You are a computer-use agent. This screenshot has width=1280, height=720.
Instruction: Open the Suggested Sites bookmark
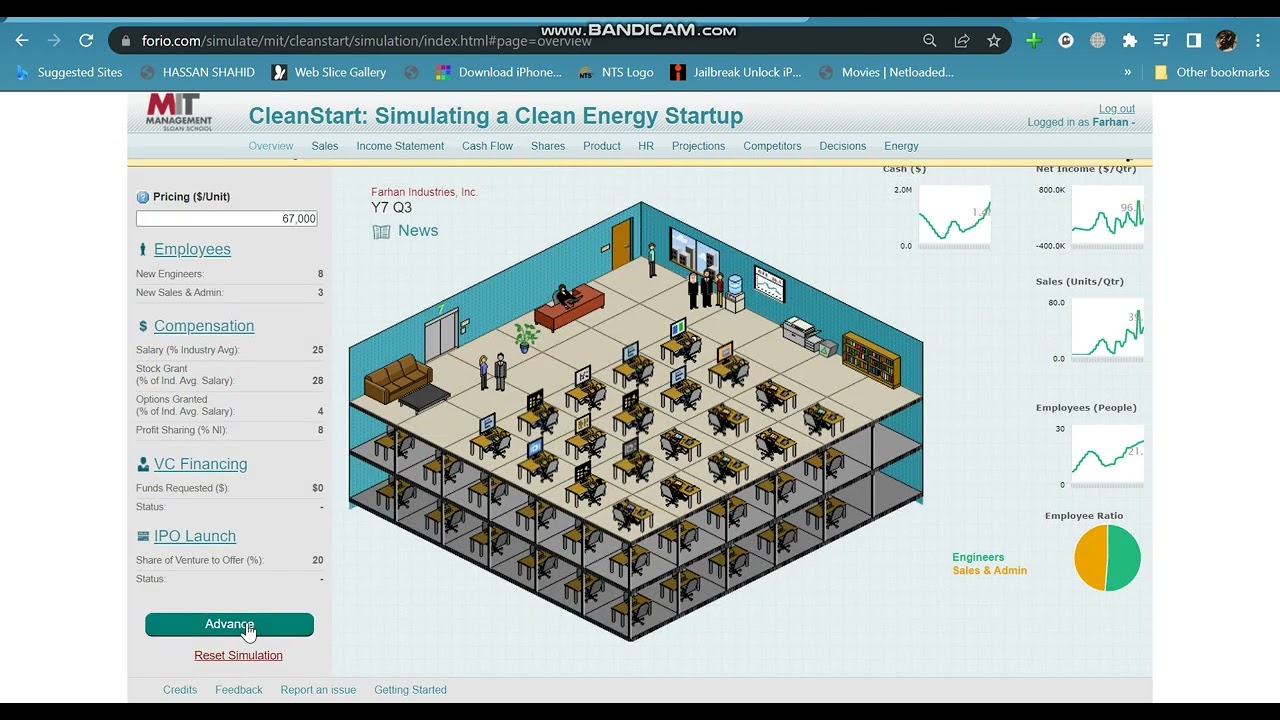[x=69, y=72]
